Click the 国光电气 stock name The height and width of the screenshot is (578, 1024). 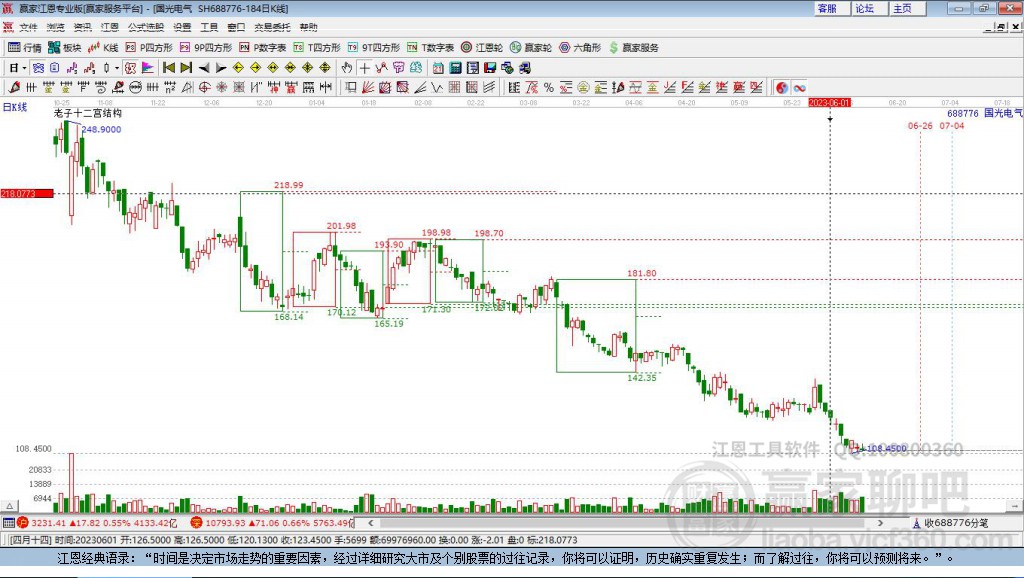pos(1003,113)
